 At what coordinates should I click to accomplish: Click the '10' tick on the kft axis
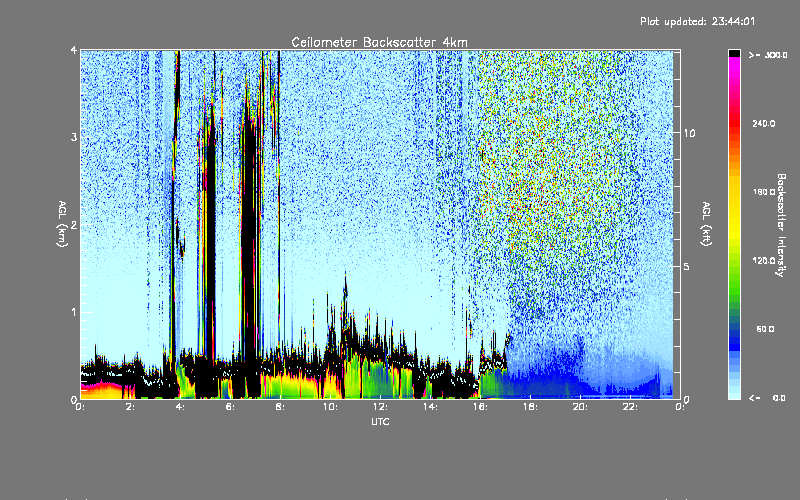(689, 133)
